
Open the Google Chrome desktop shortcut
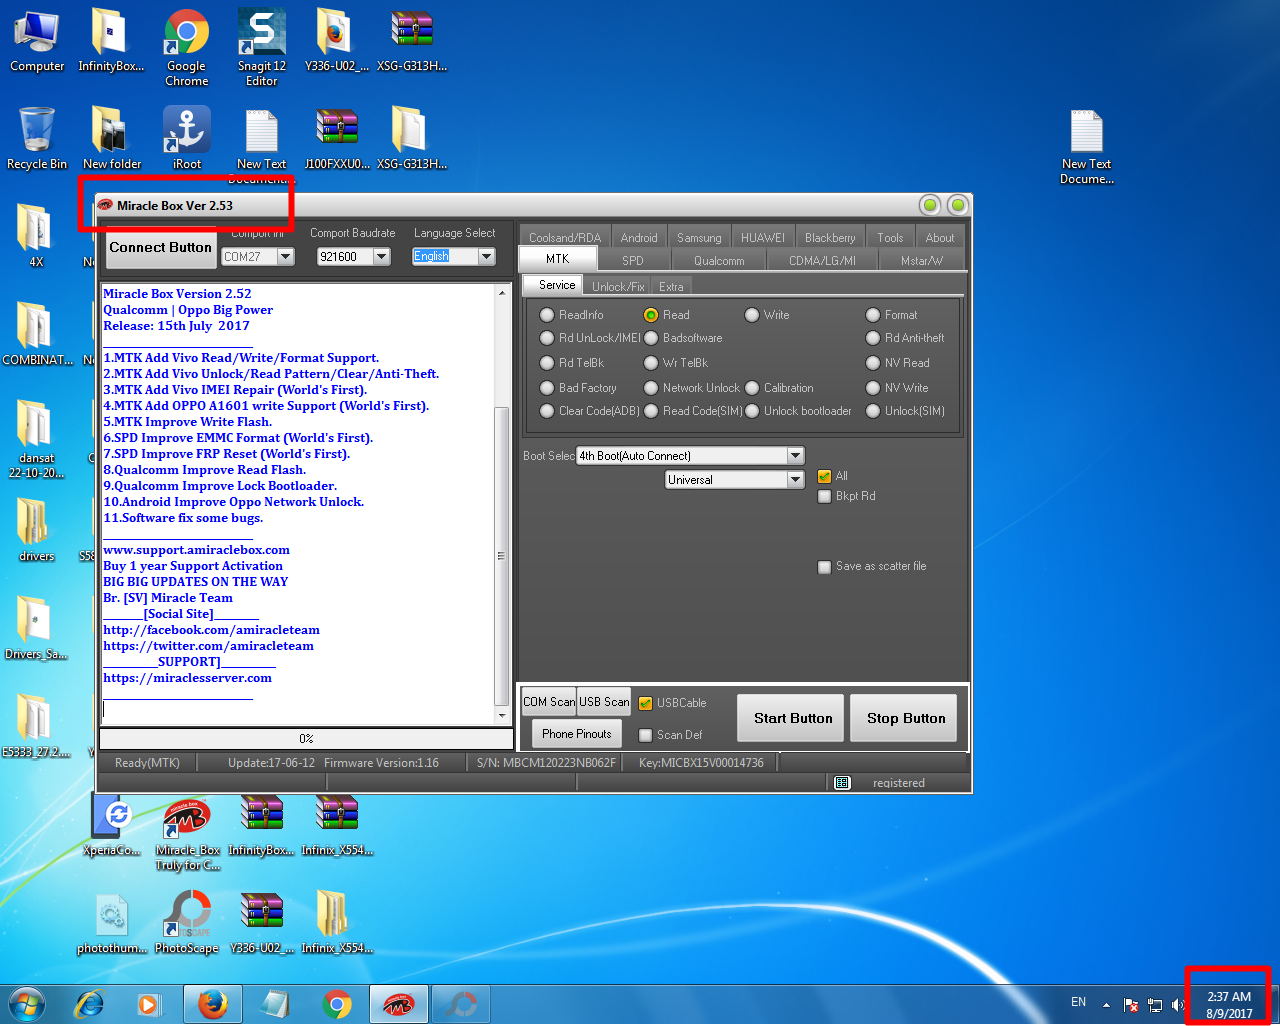(x=187, y=48)
